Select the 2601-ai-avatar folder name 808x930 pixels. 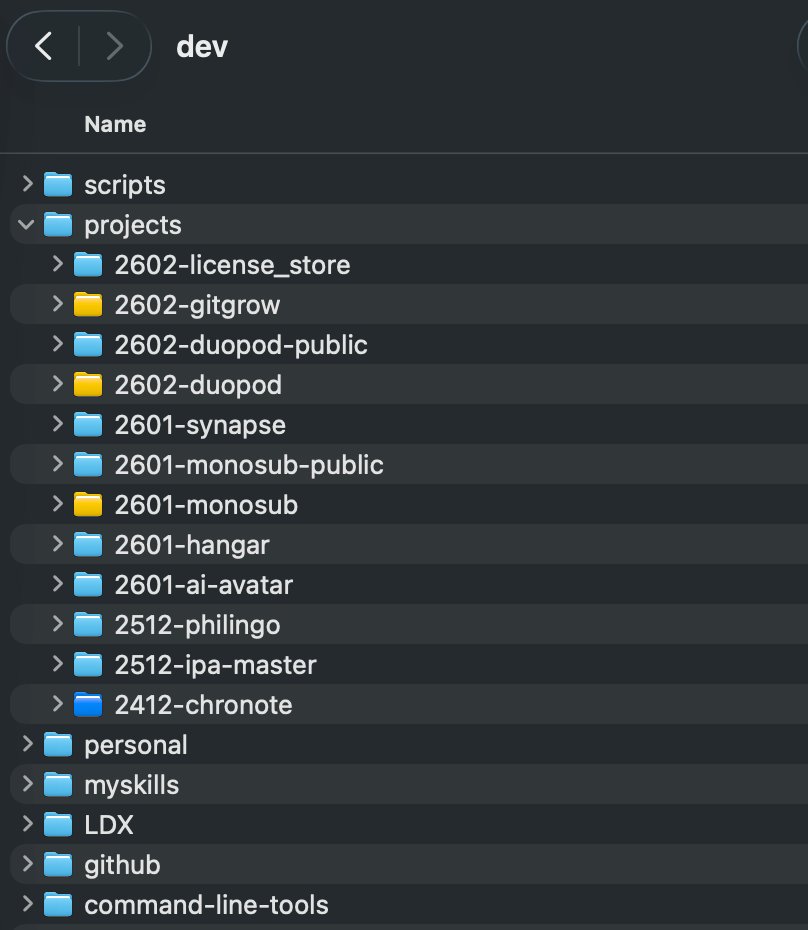(203, 585)
